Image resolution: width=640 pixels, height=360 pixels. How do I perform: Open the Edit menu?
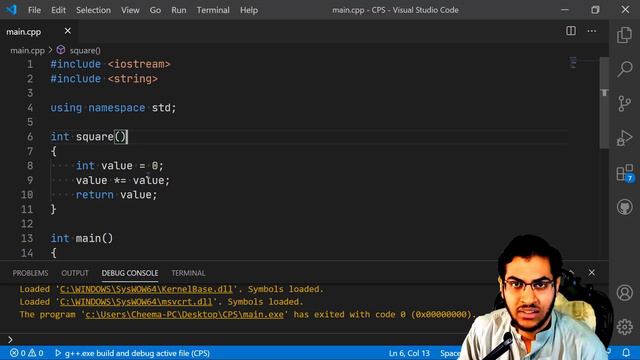58,10
